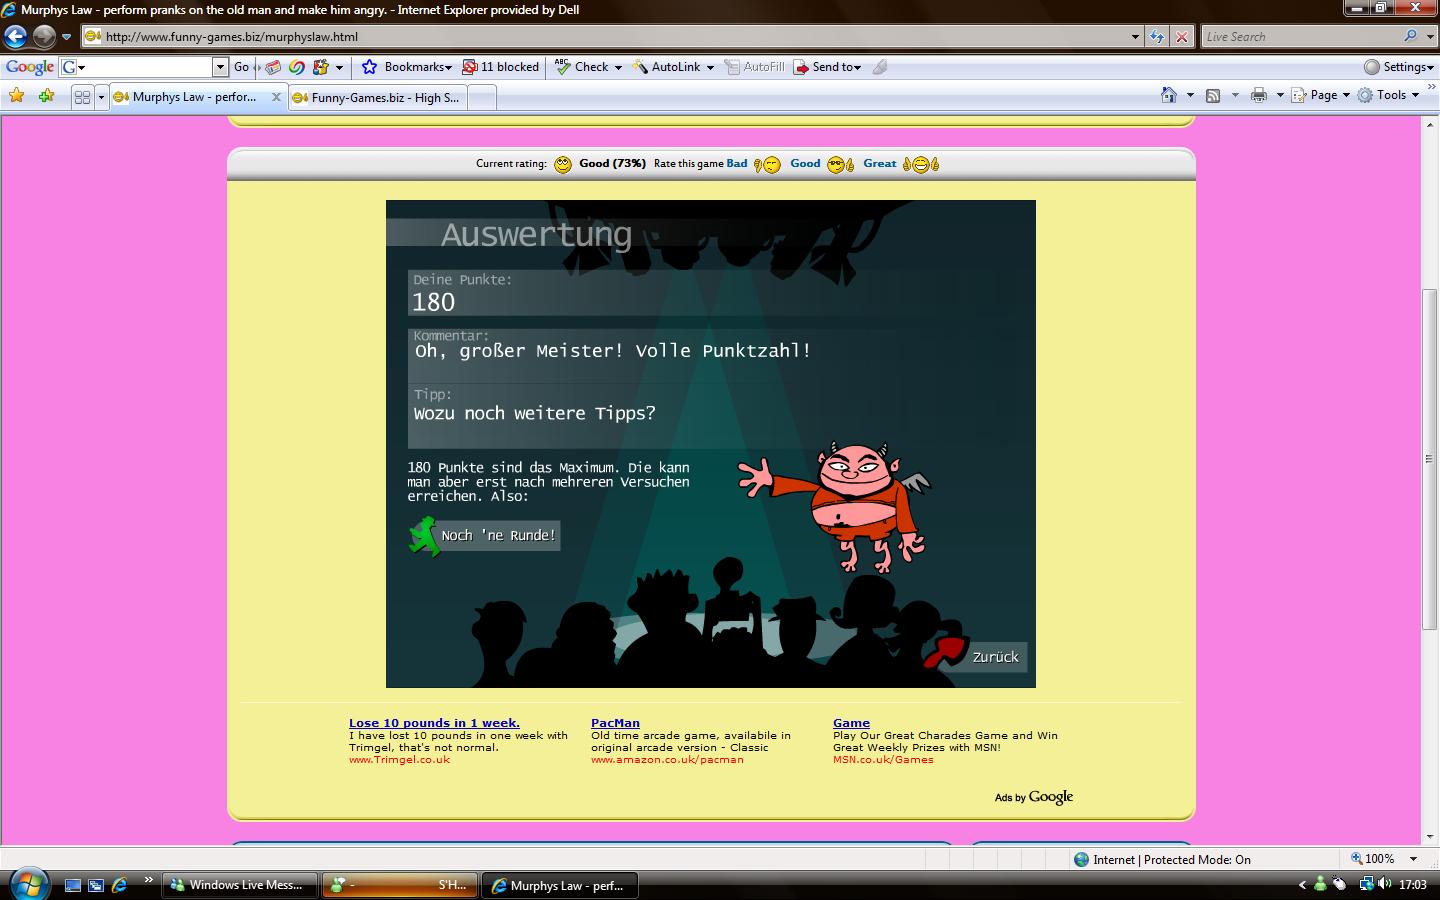Click the Print icon
This screenshot has width=1440, height=900.
coord(1258,95)
